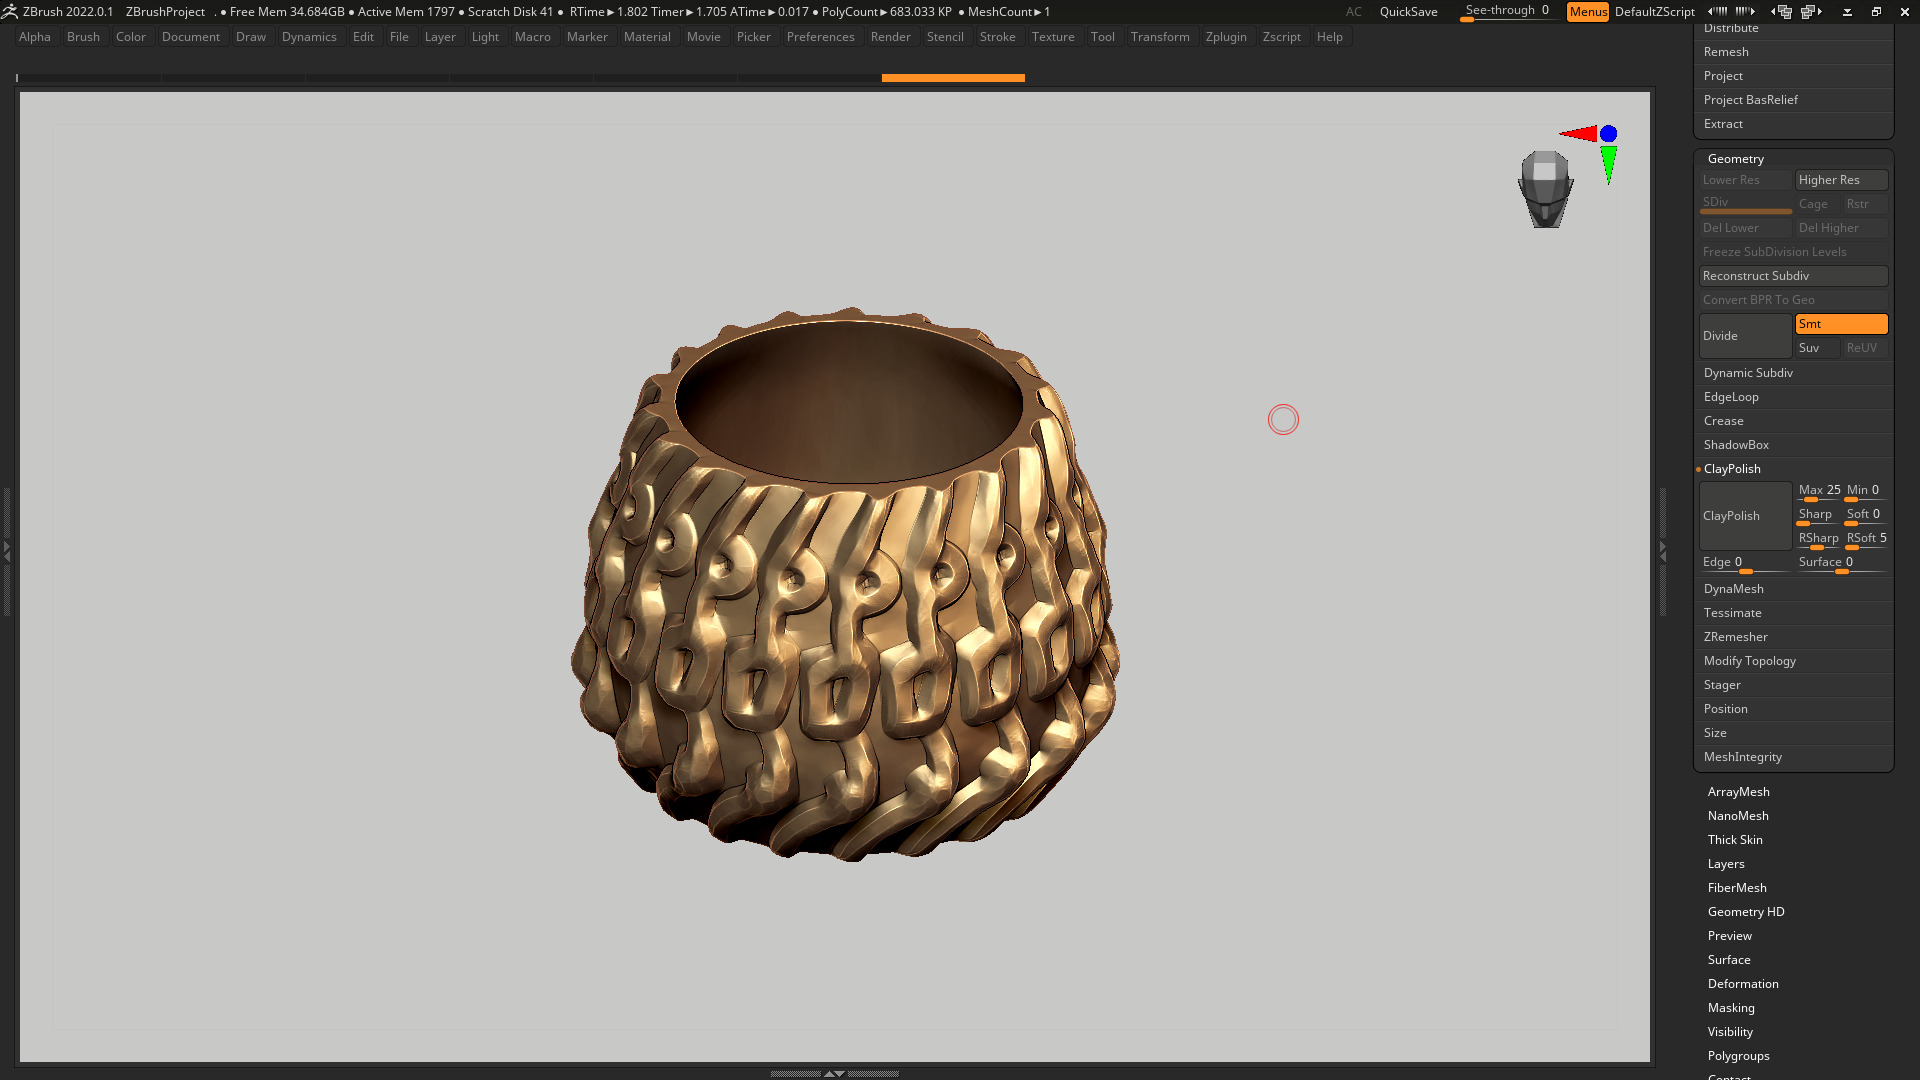Click the green Y-axis cone of CamView
The height and width of the screenshot is (1080, 1920).
(x=1608, y=164)
